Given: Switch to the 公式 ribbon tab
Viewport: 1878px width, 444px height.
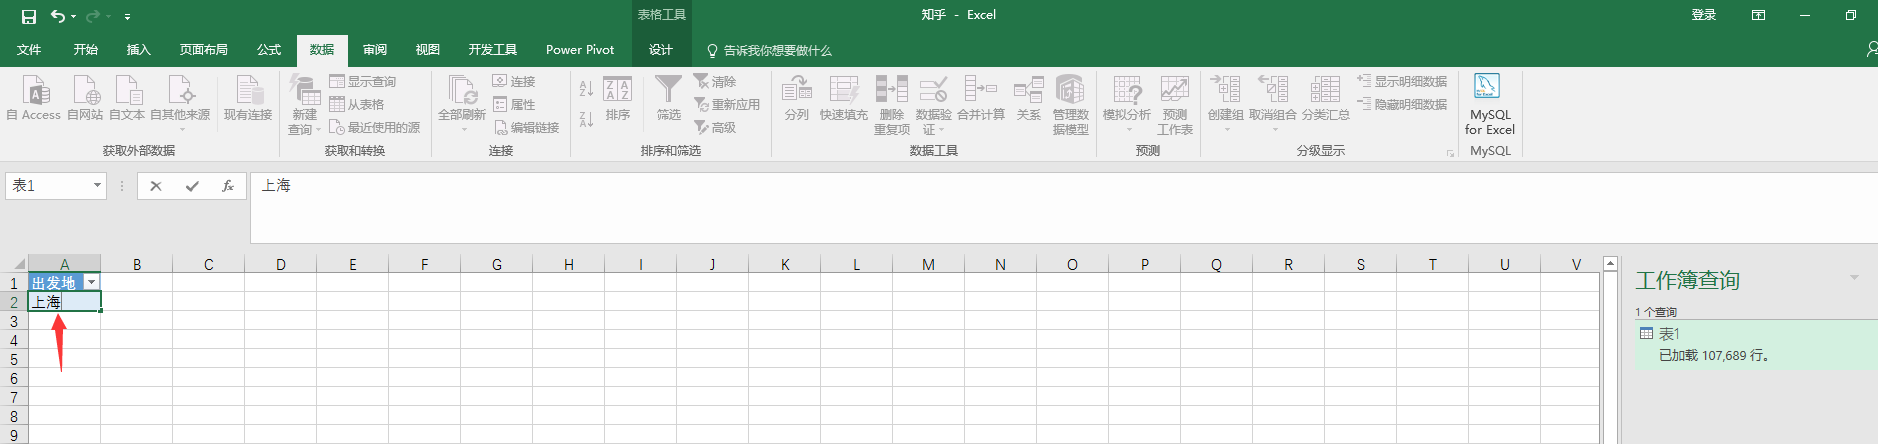Looking at the screenshot, I should click(268, 50).
